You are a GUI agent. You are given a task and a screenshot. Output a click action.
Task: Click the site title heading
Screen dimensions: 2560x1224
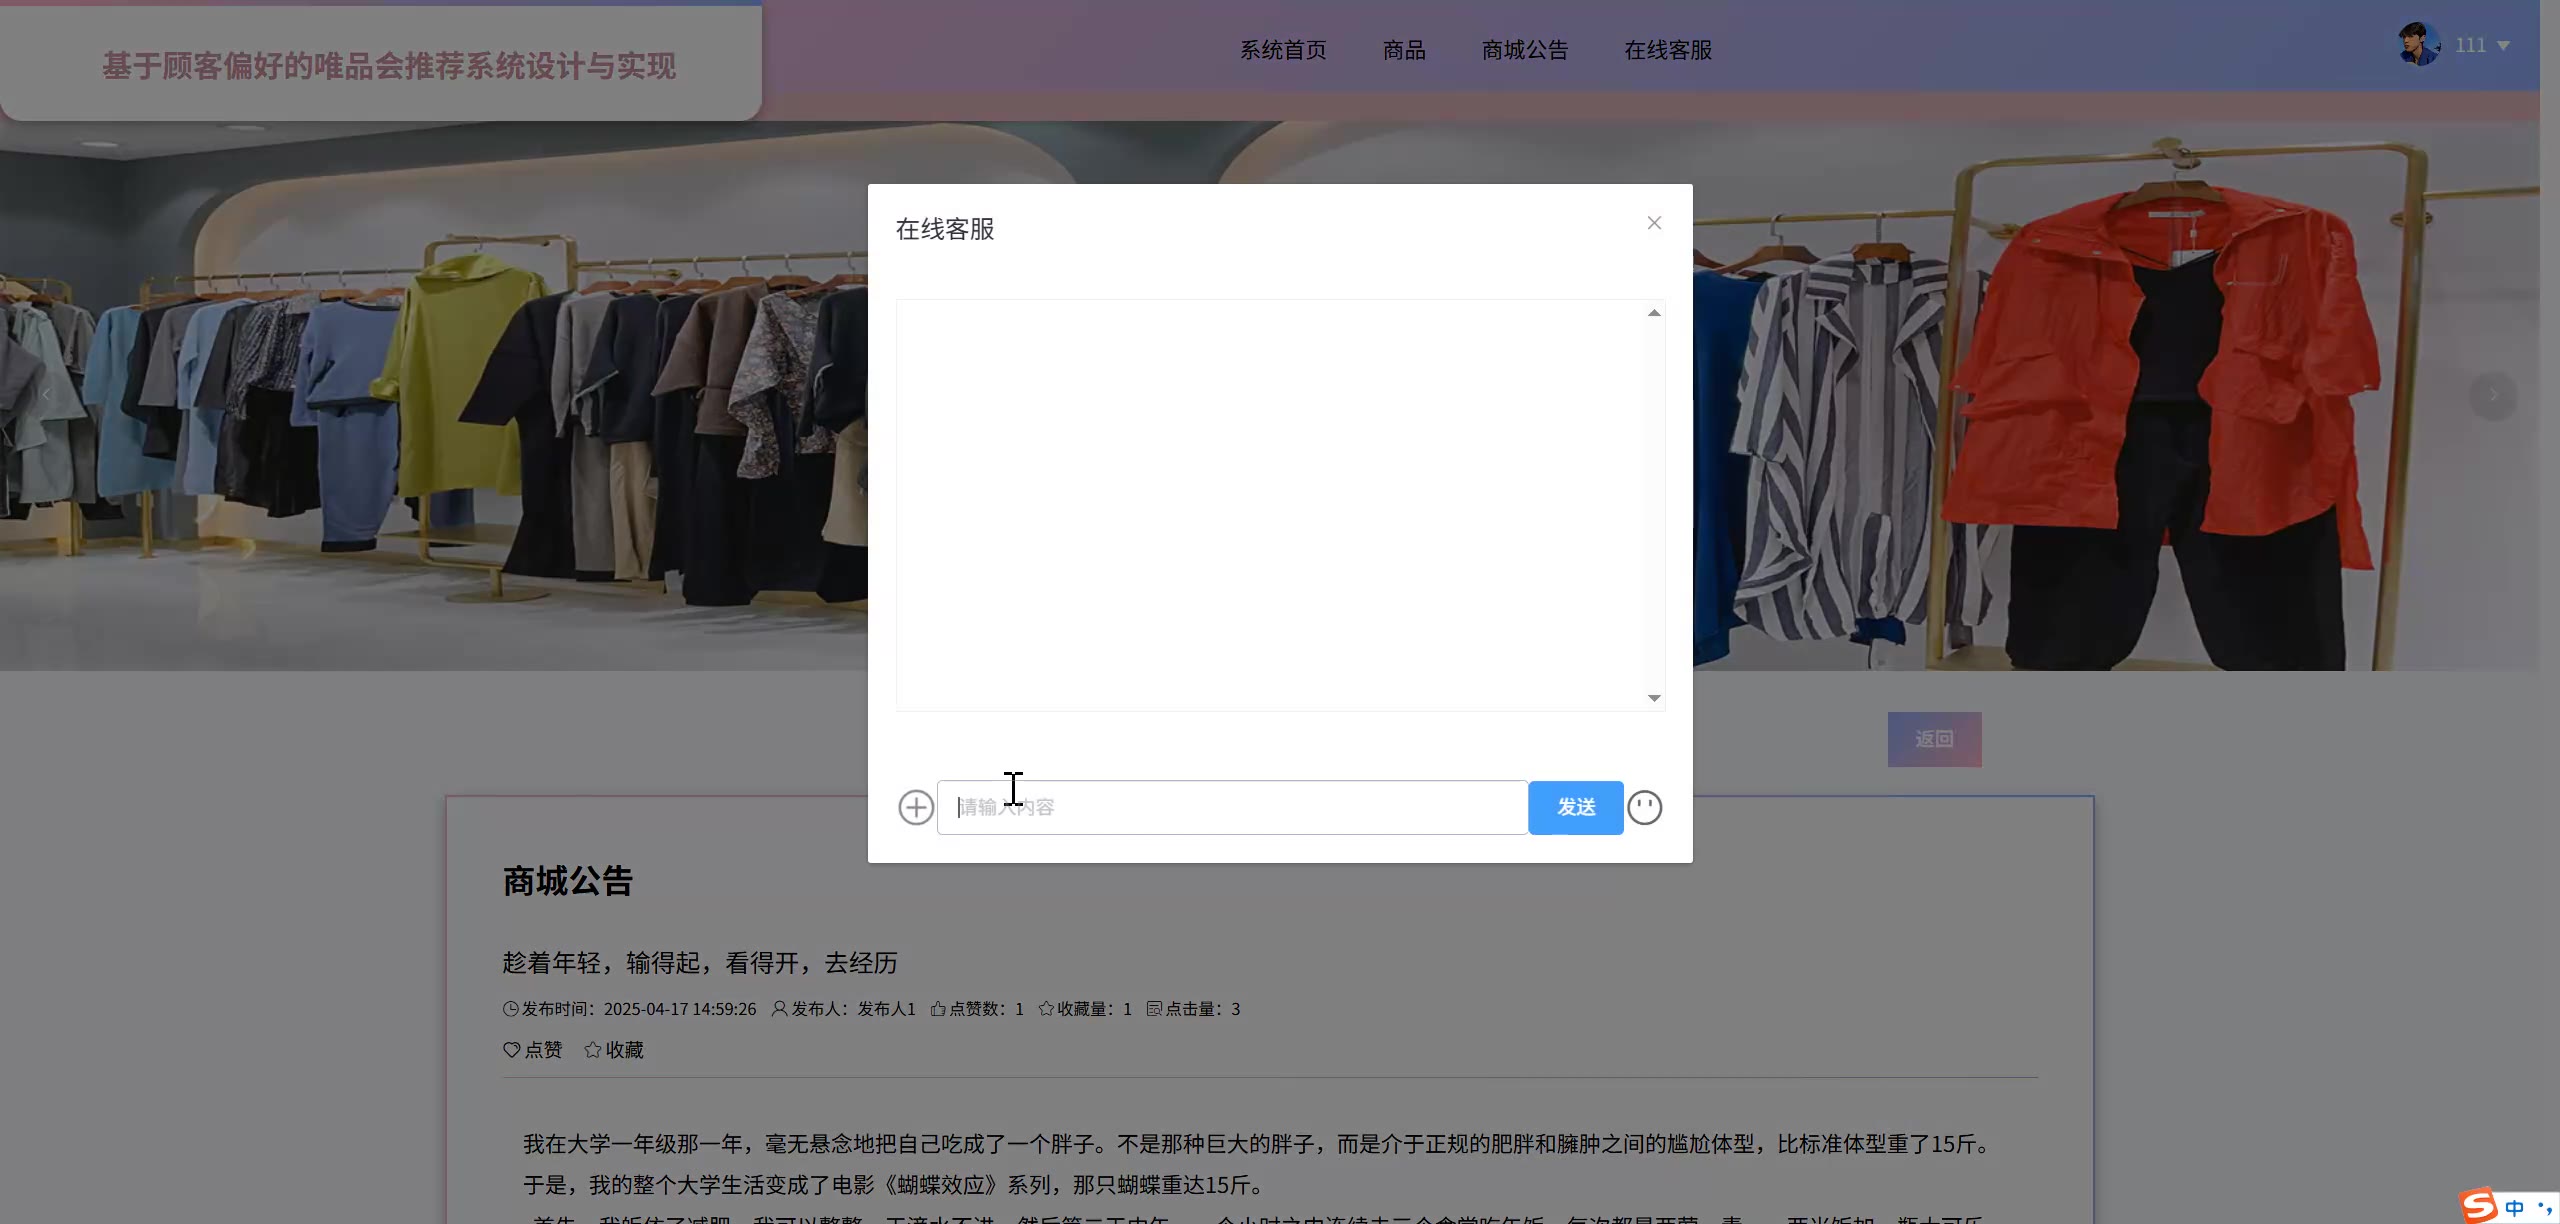(388, 66)
